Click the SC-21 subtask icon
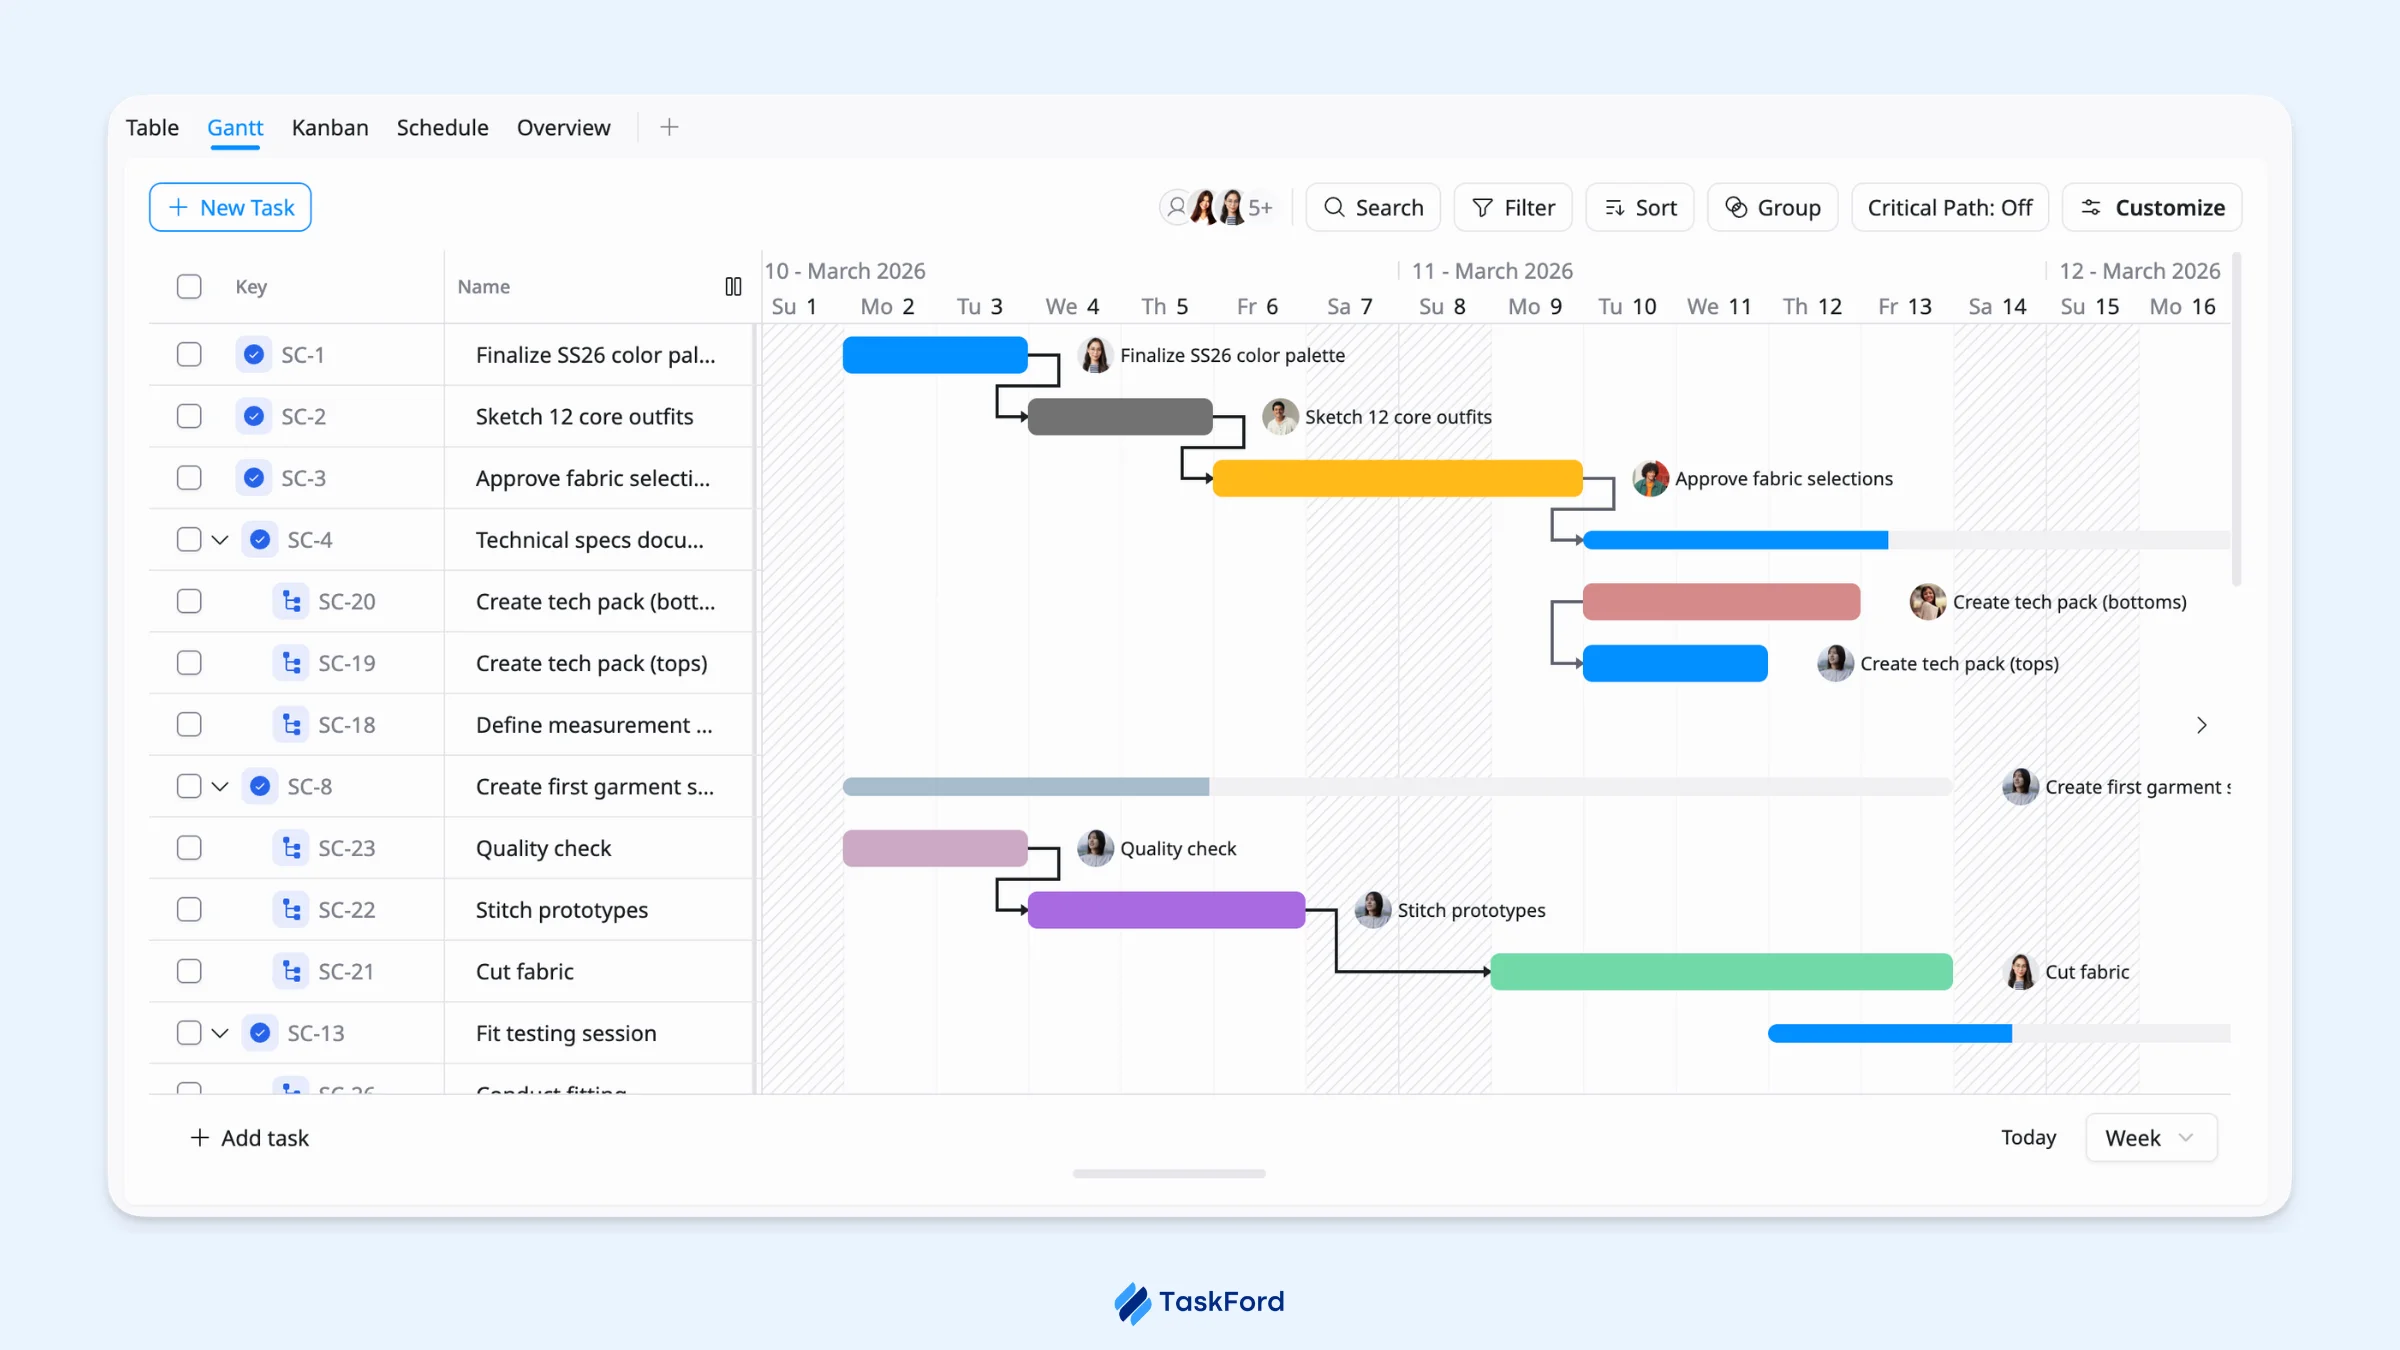This screenshot has width=2400, height=1350. 291,971
